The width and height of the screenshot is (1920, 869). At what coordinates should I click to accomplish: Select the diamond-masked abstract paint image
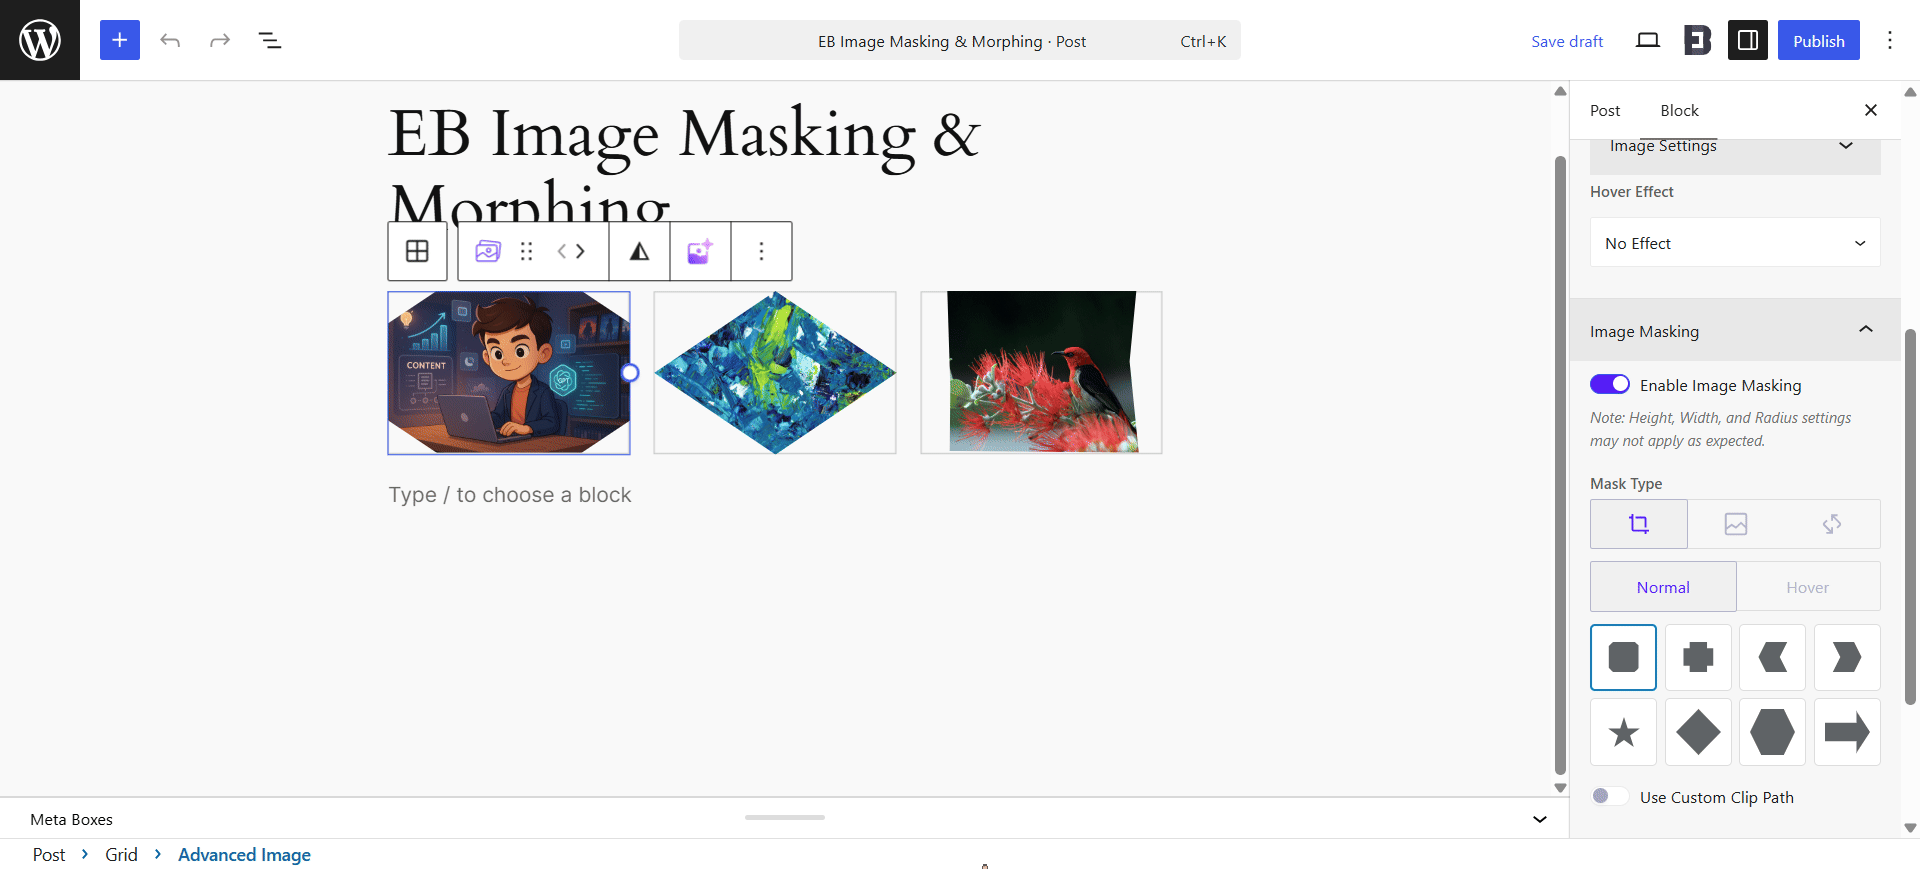(775, 373)
